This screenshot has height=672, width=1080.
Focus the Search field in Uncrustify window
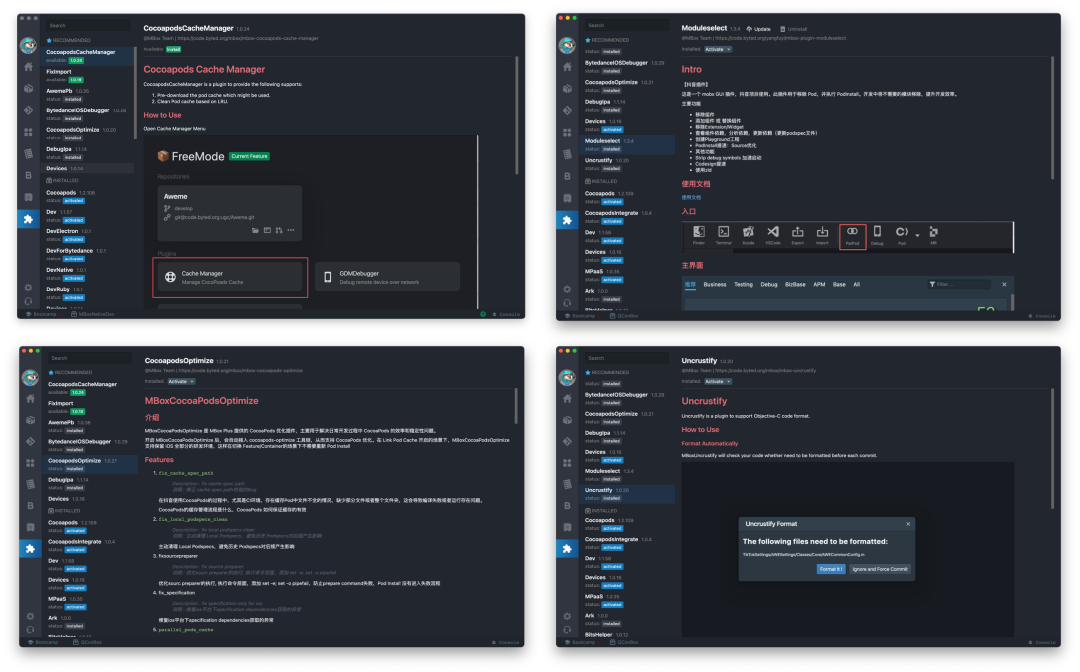click(626, 358)
